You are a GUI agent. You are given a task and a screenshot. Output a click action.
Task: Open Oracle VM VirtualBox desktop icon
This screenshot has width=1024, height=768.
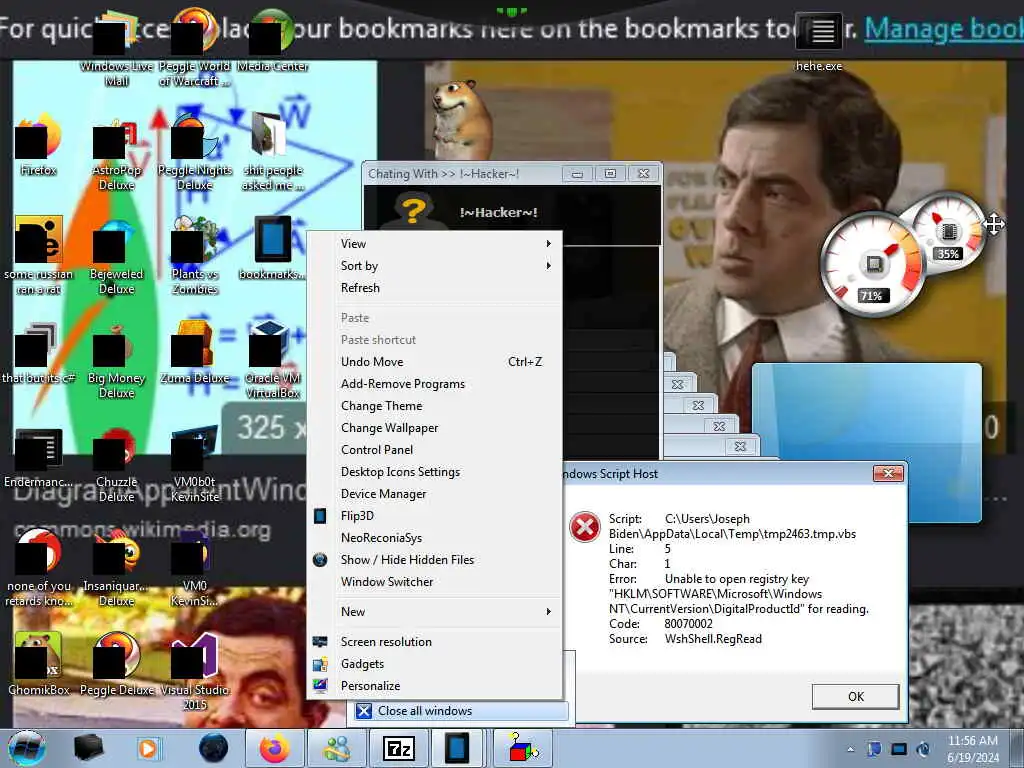[272, 360]
